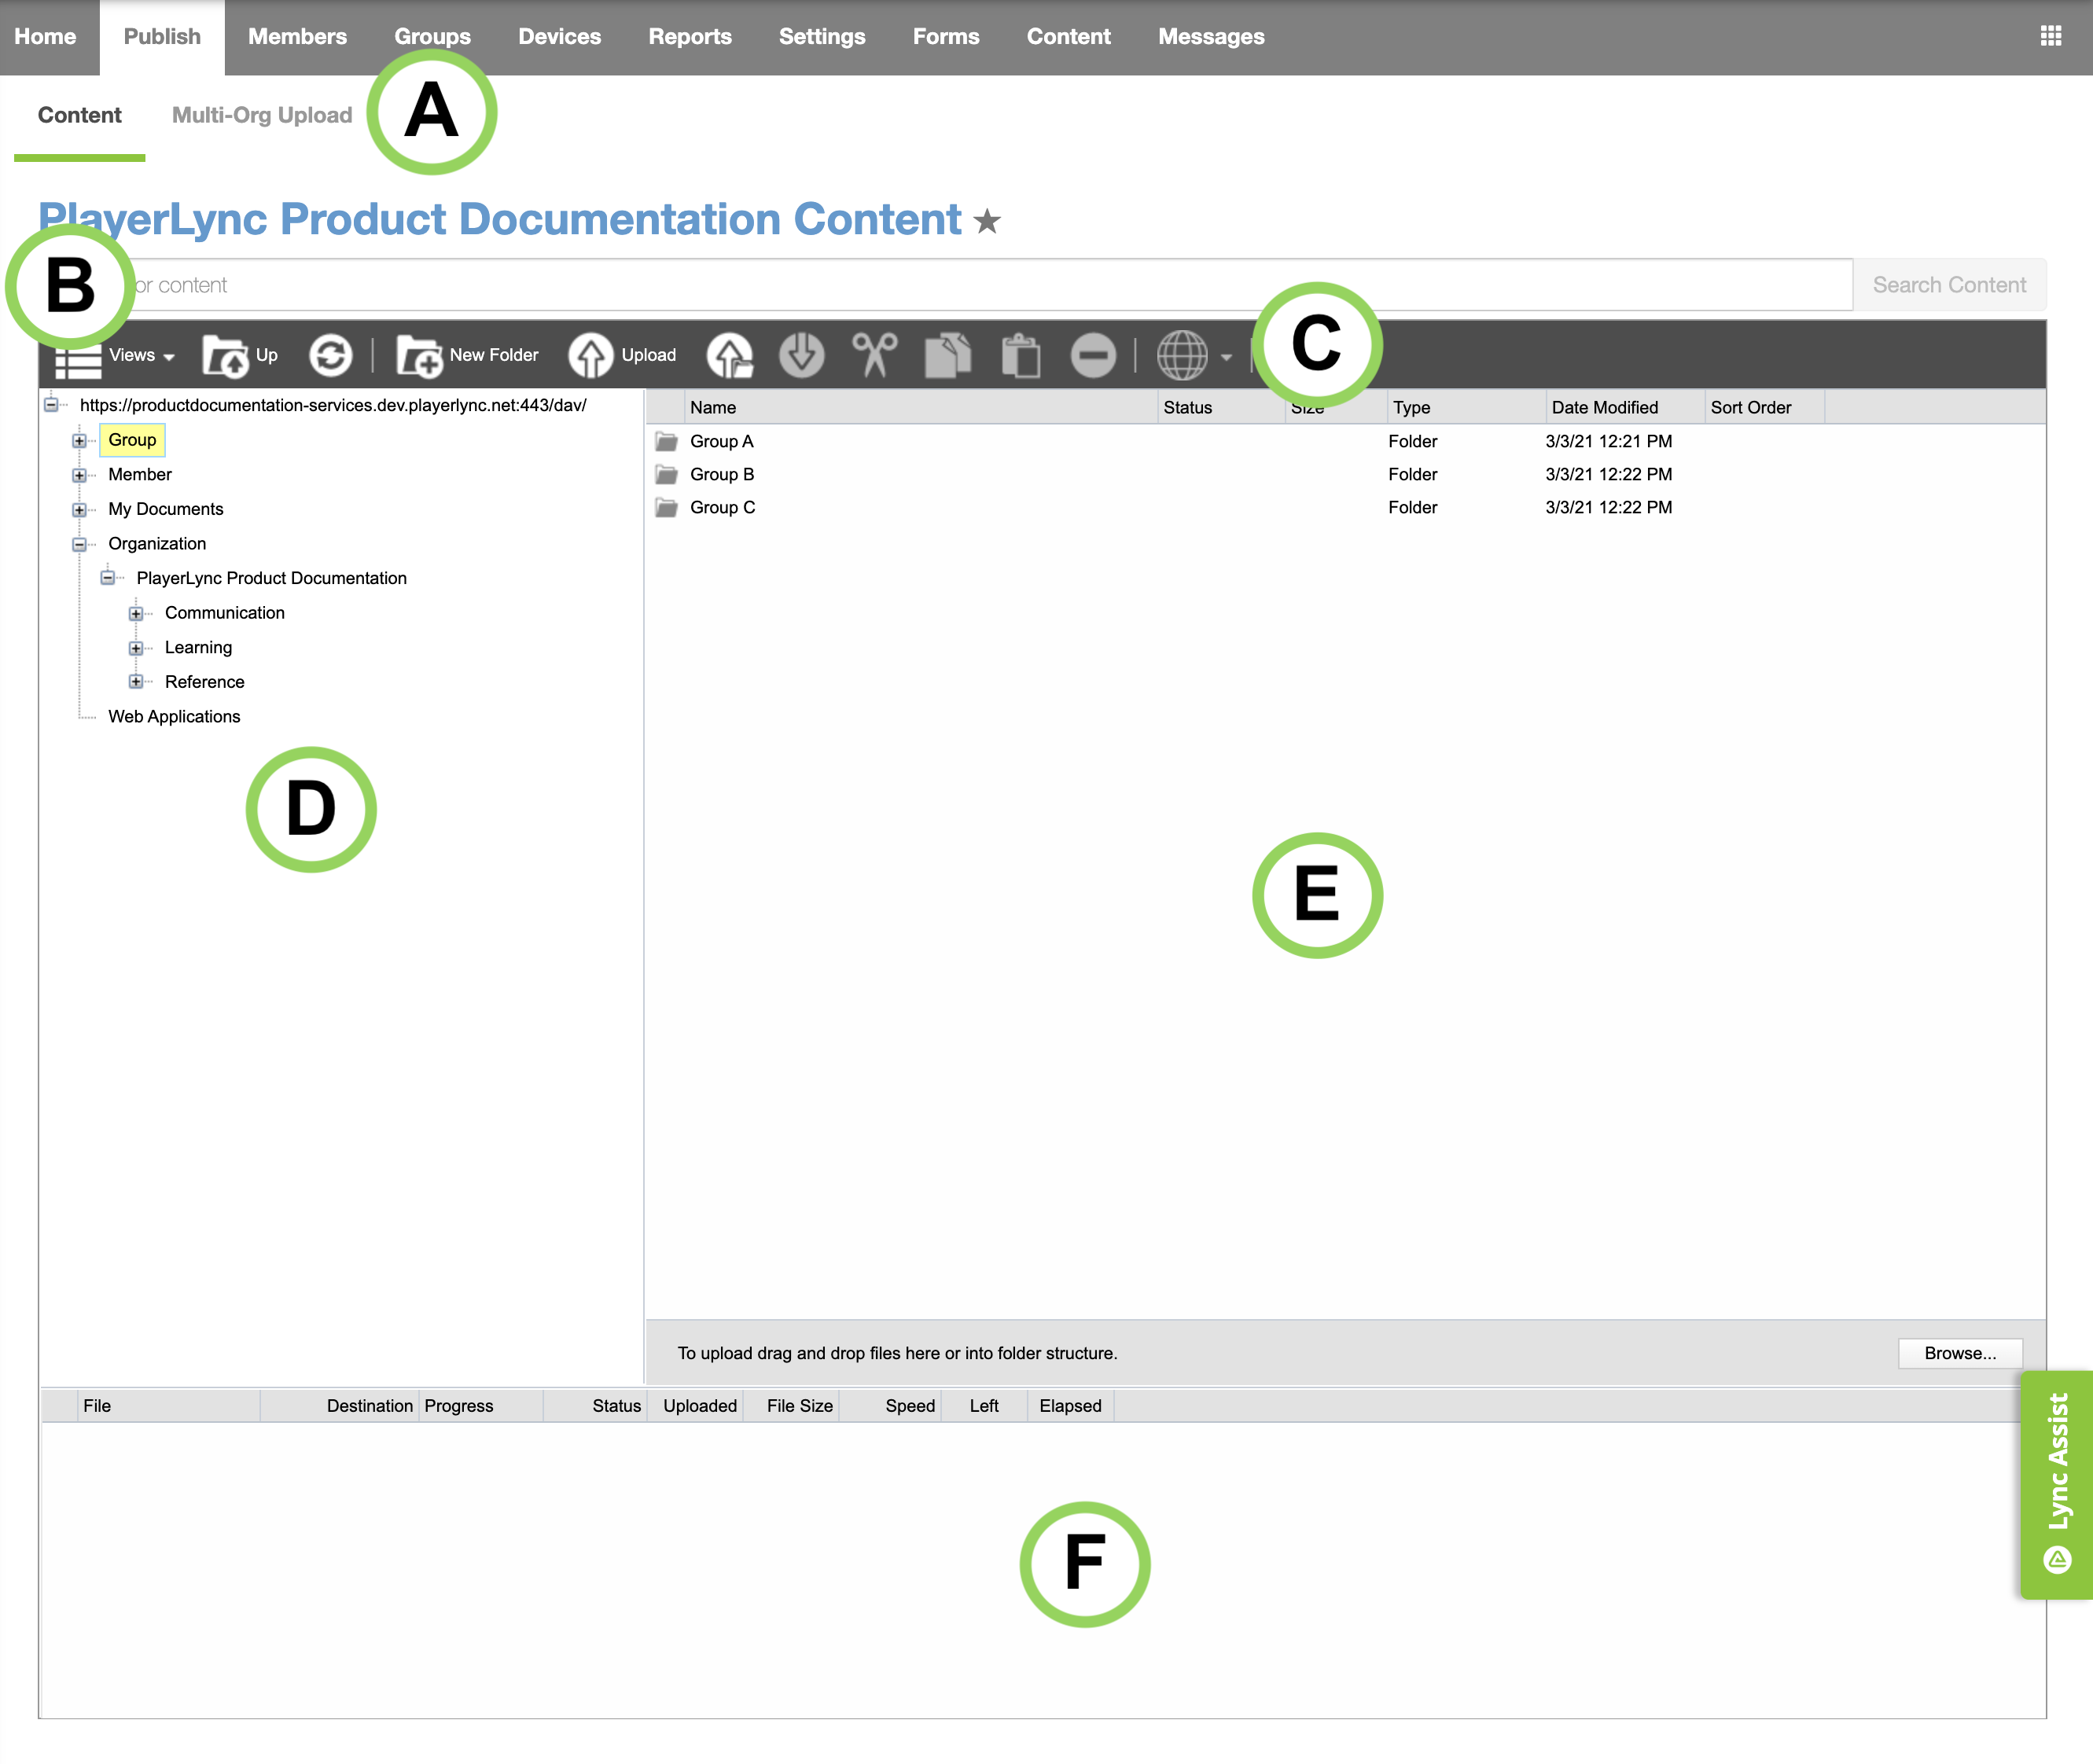Open the apps grid icon in top bar
The image size is (2093, 1764).
[x=2050, y=37]
